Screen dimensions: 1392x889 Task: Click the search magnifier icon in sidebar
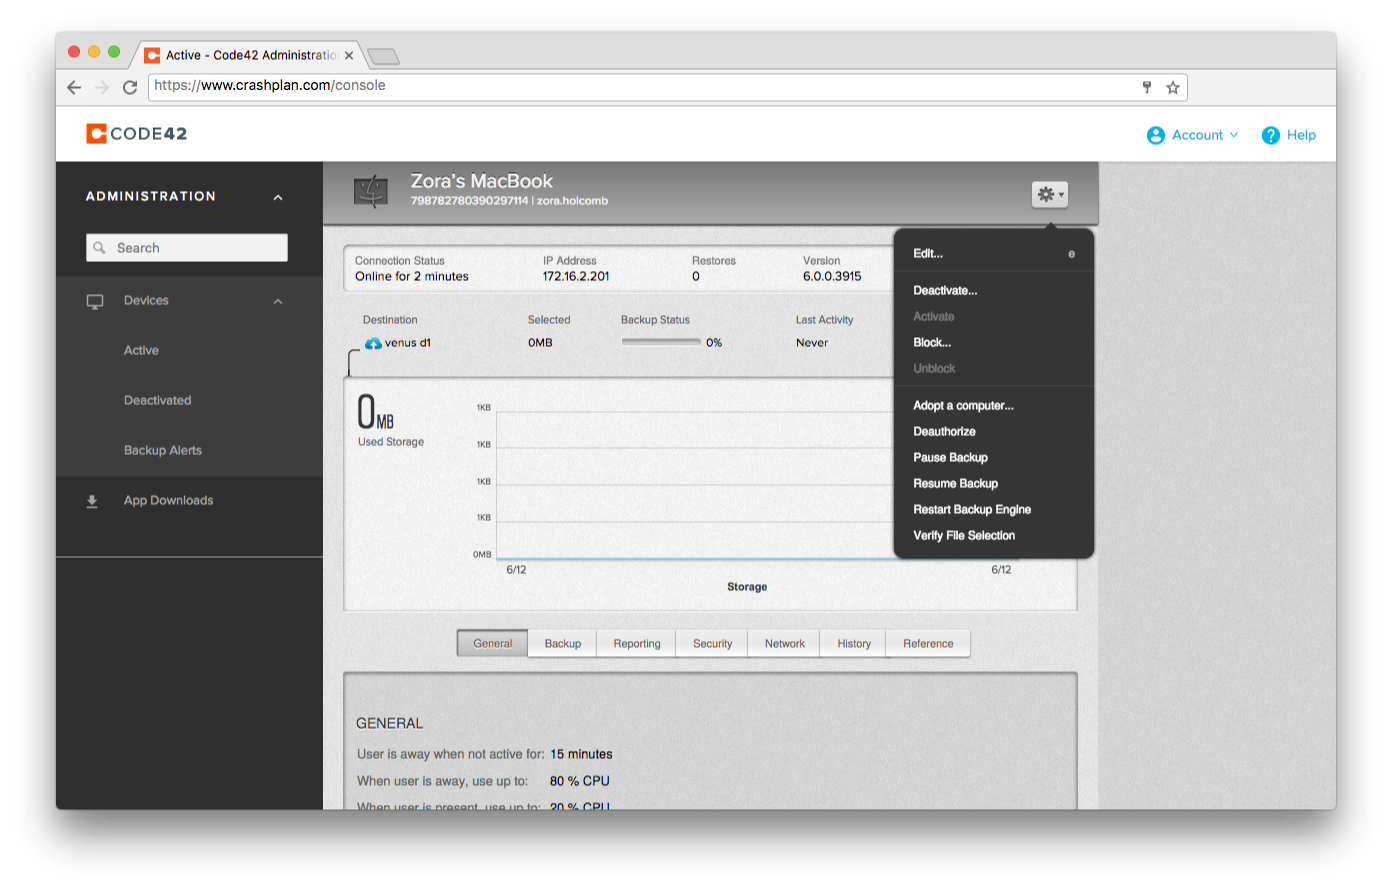point(99,248)
